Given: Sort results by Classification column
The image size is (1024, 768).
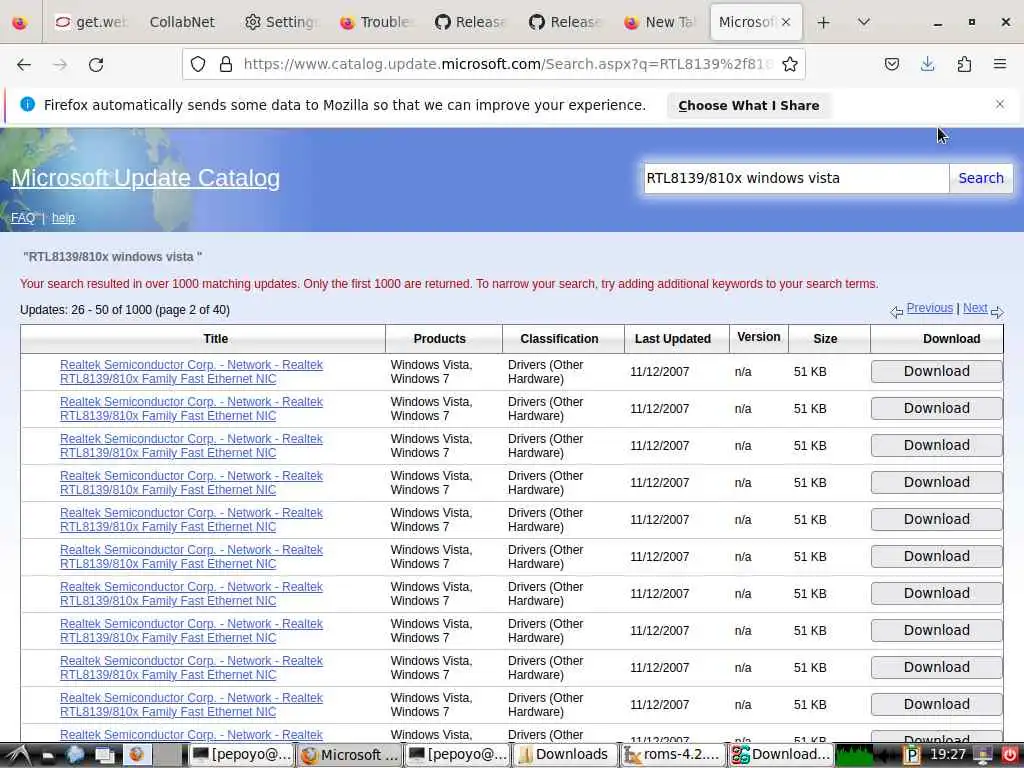Looking at the screenshot, I should pyautogui.click(x=559, y=338).
